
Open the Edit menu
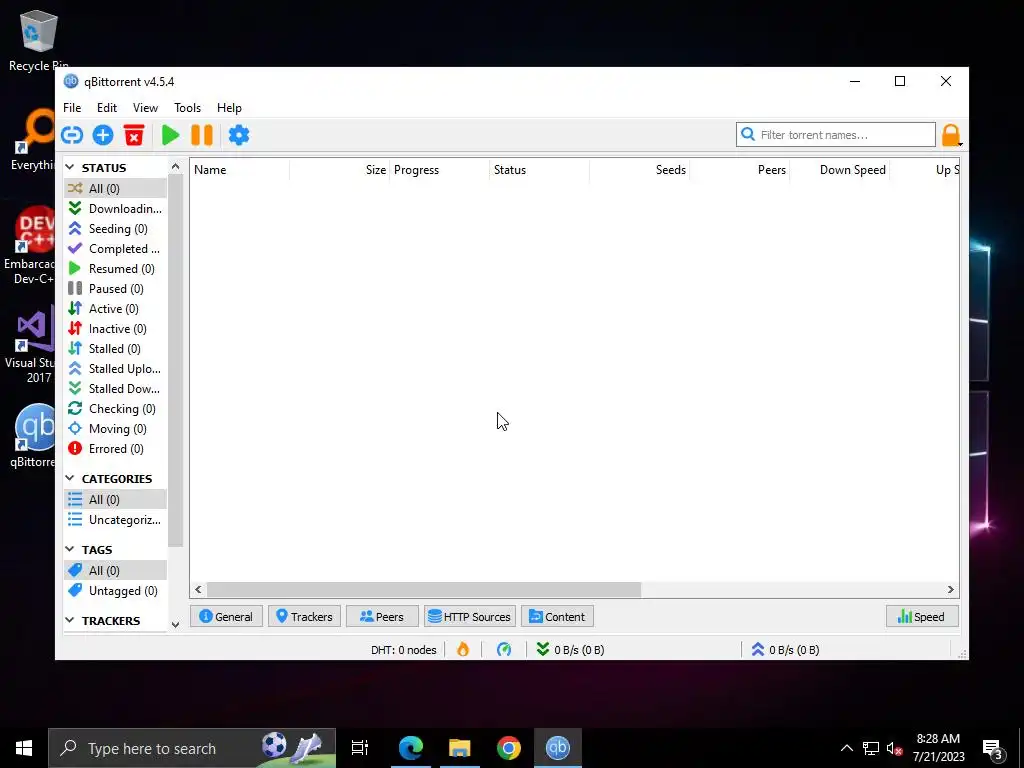[x=106, y=108]
